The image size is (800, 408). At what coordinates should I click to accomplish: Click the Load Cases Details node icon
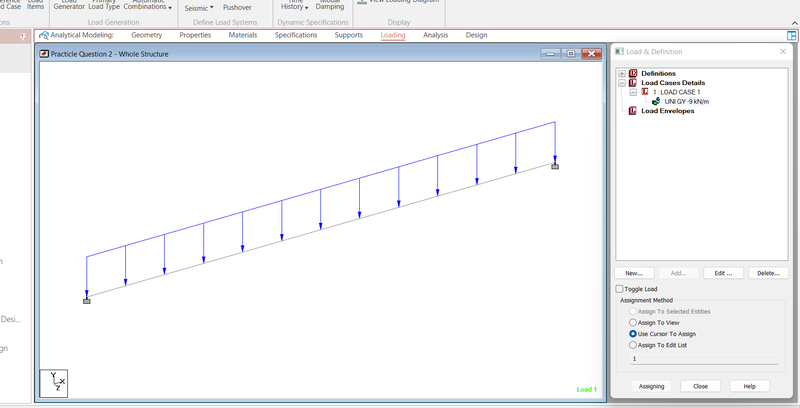tap(633, 83)
